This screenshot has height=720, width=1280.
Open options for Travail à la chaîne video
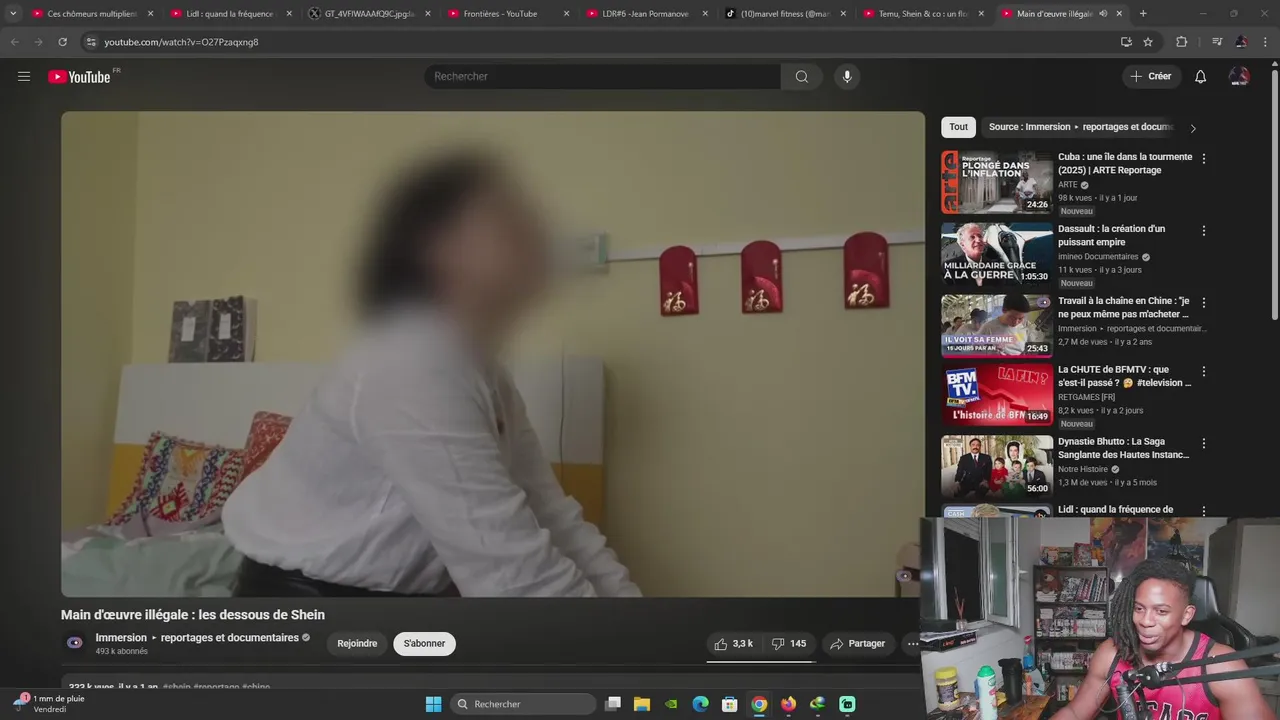[1204, 303]
